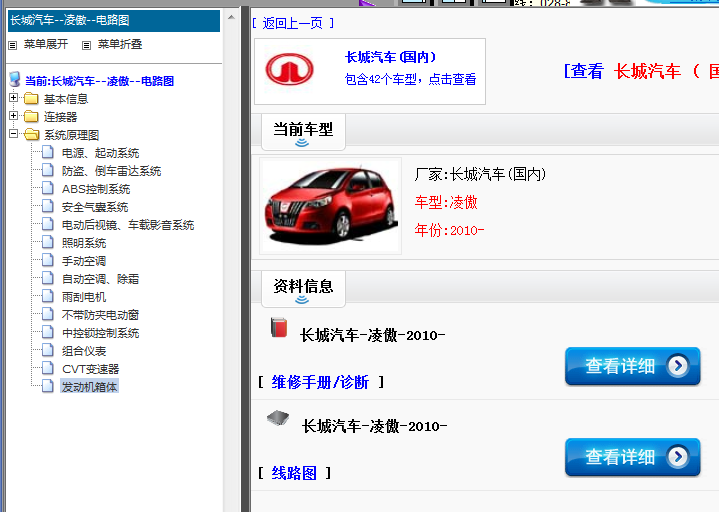This screenshot has height=512, width=719.
Task: Collapse the 系统原理图 tree node
Action: click(x=13, y=135)
